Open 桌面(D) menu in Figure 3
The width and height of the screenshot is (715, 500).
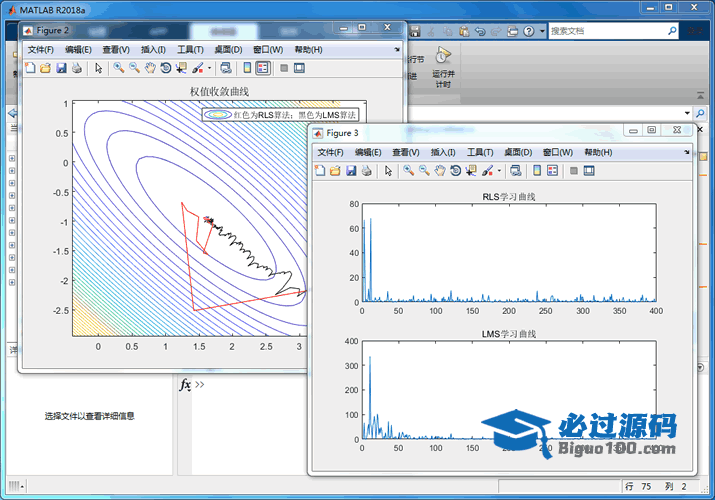click(518, 152)
